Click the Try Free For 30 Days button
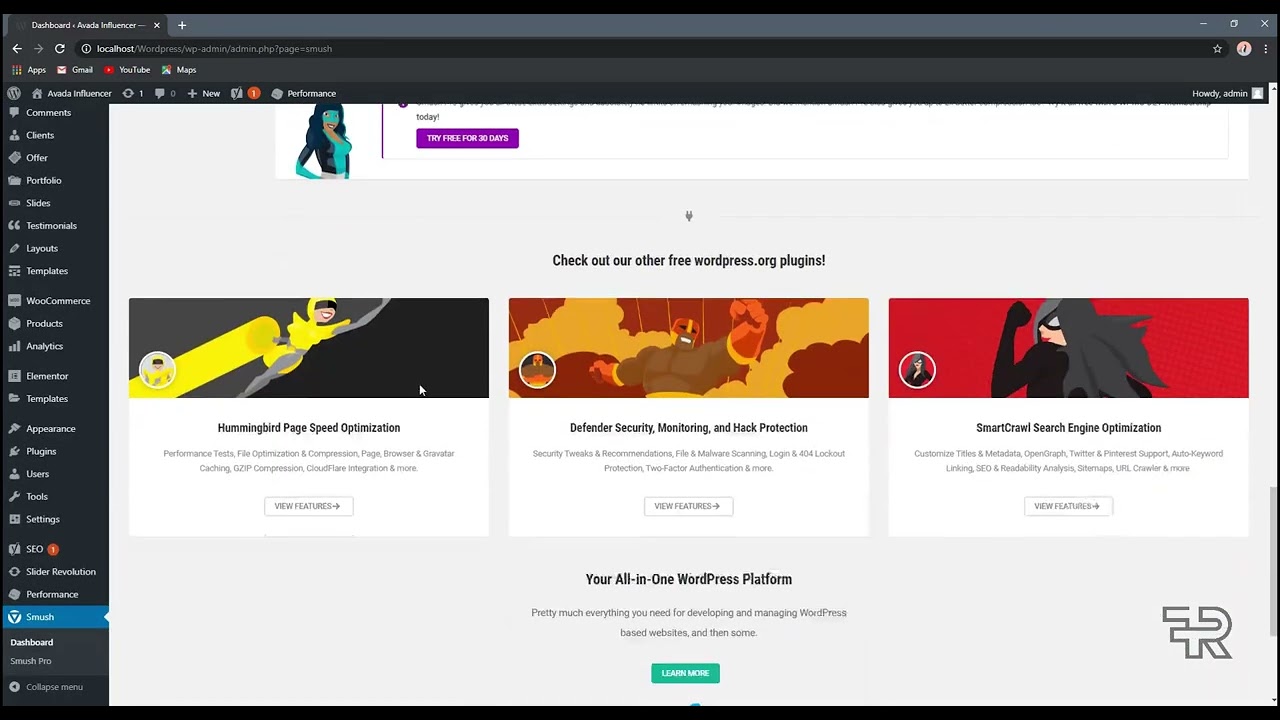The image size is (1280, 720). point(467,138)
